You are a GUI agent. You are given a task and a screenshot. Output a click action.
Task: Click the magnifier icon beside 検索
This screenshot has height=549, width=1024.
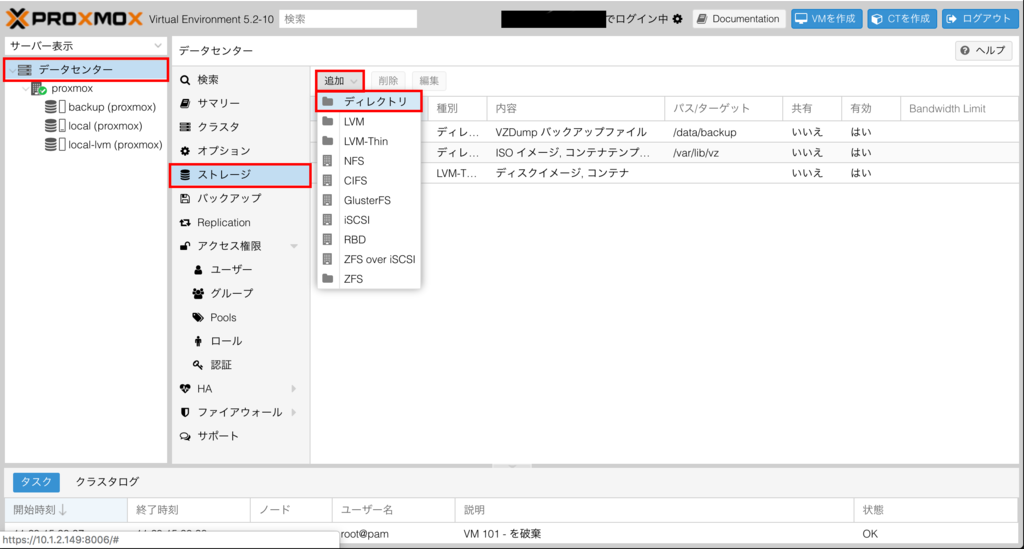(x=185, y=80)
